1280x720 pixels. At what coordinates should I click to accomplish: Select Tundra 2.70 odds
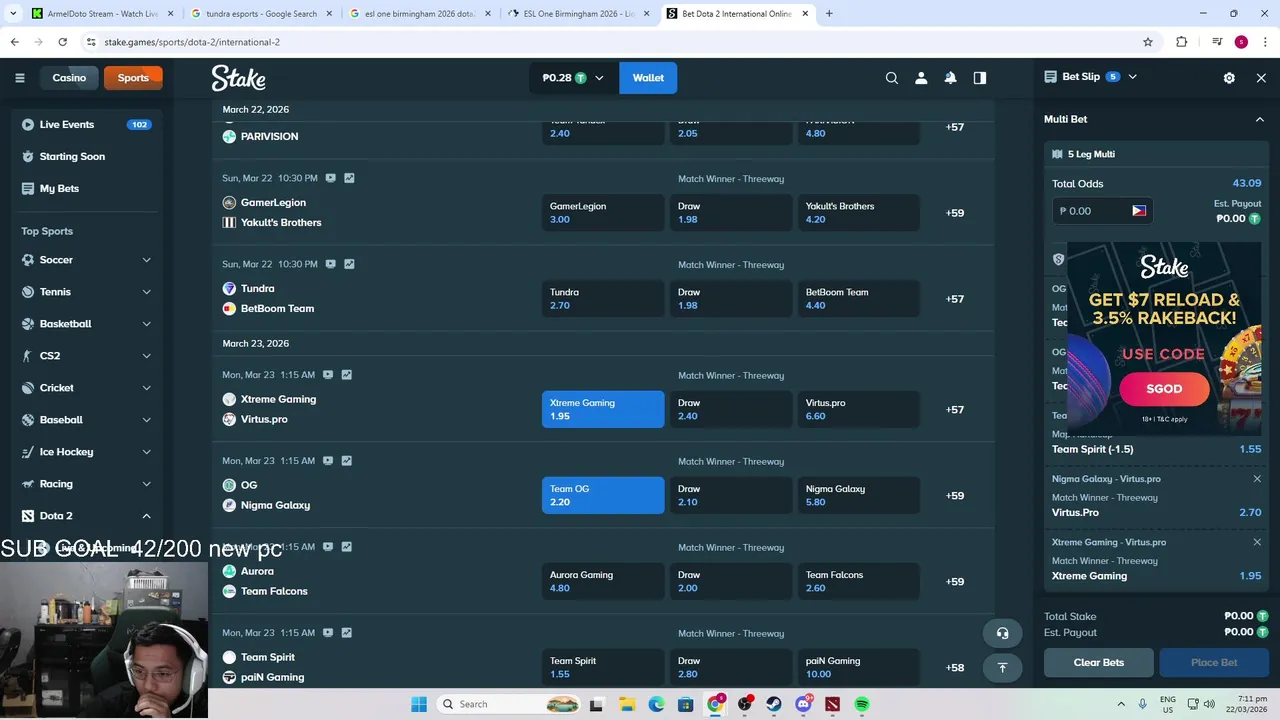(x=603, y=298)
